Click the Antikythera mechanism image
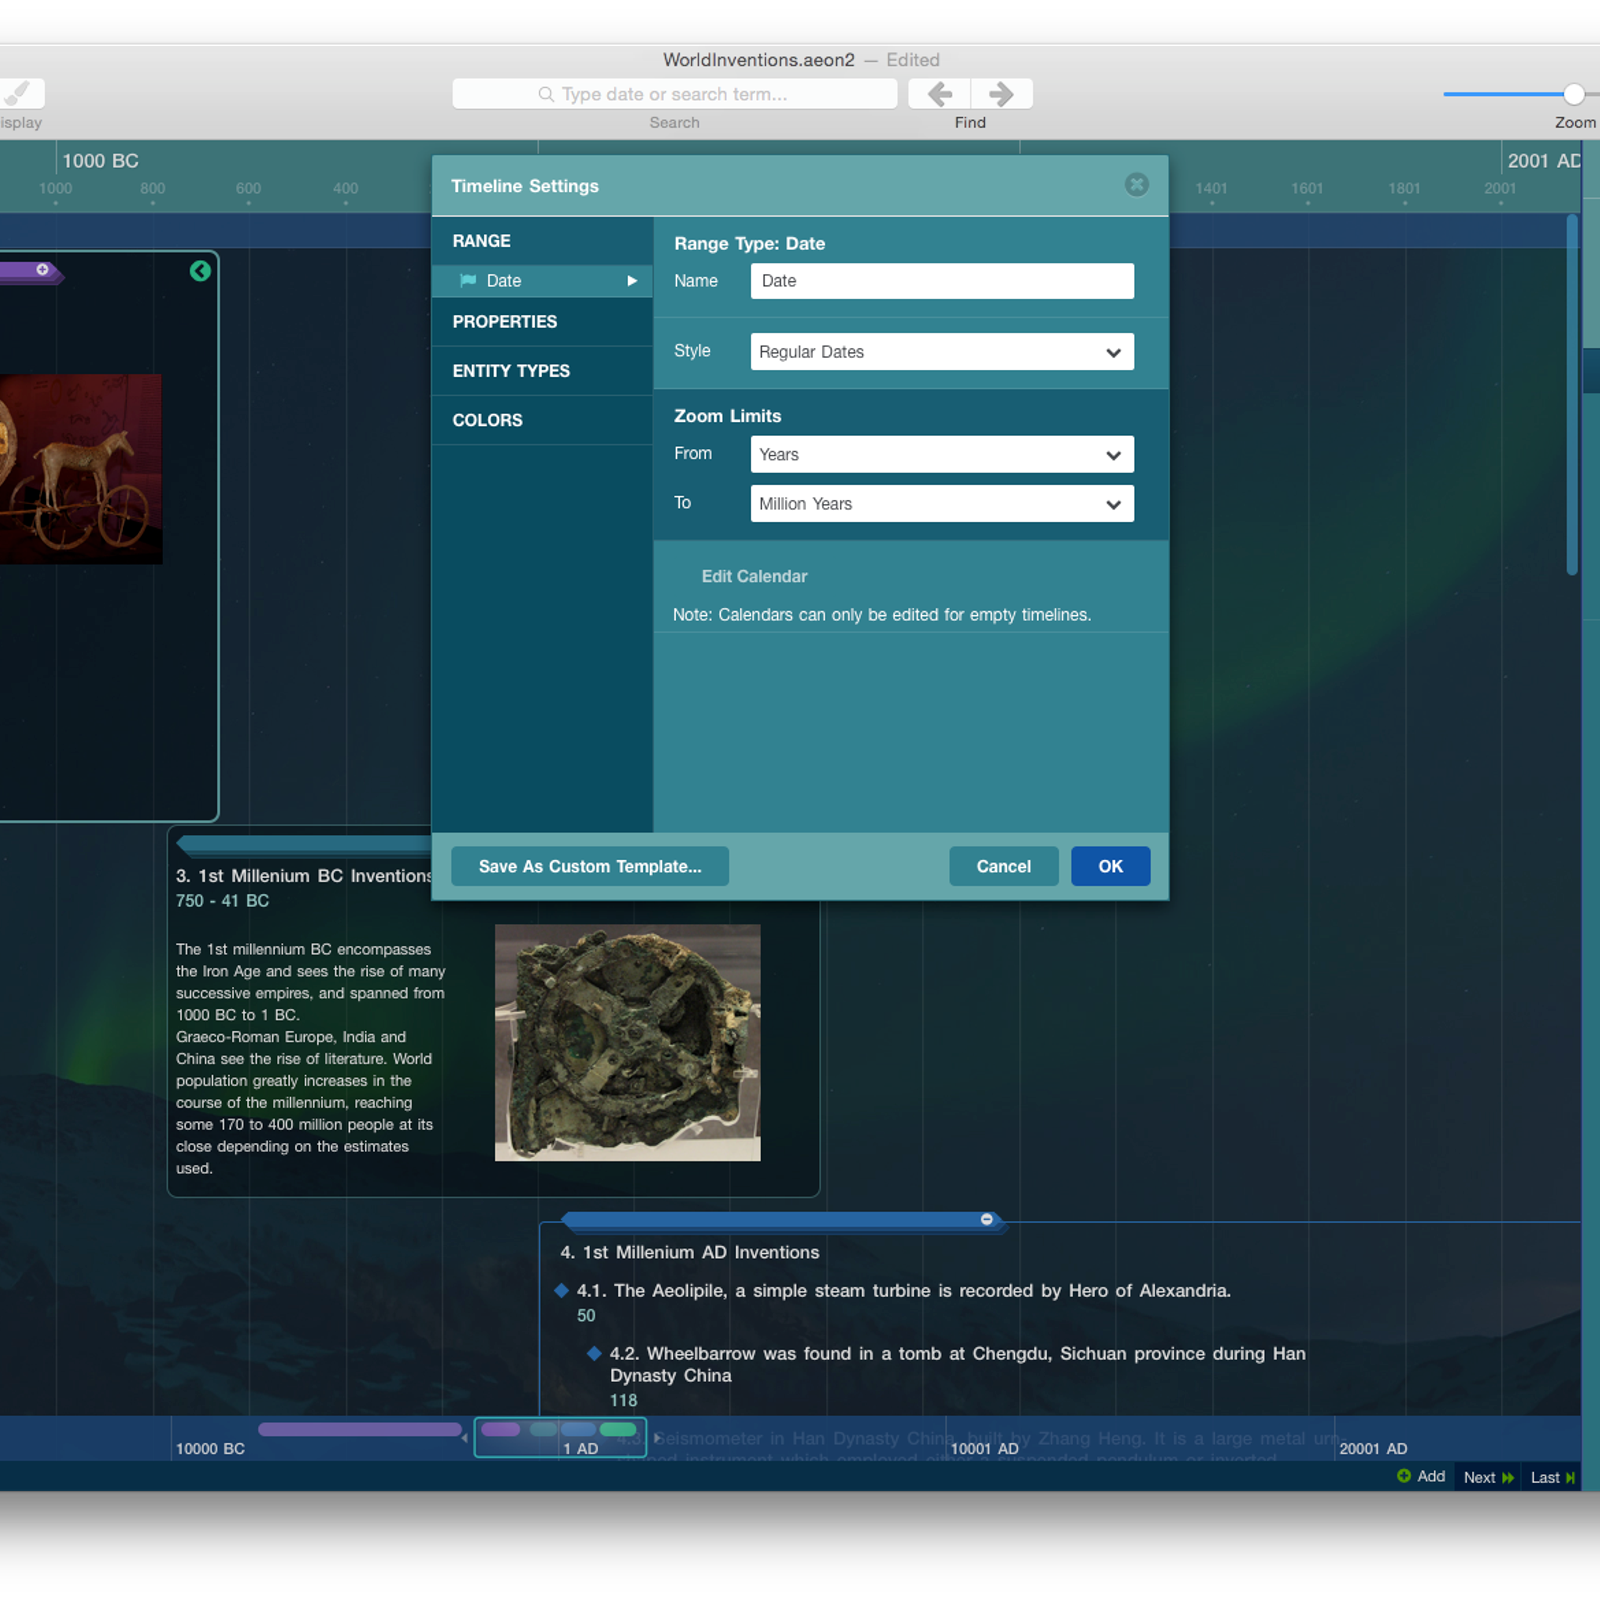The height and width of the screenshot is (1600, 1600). [x=628, y=1042]
